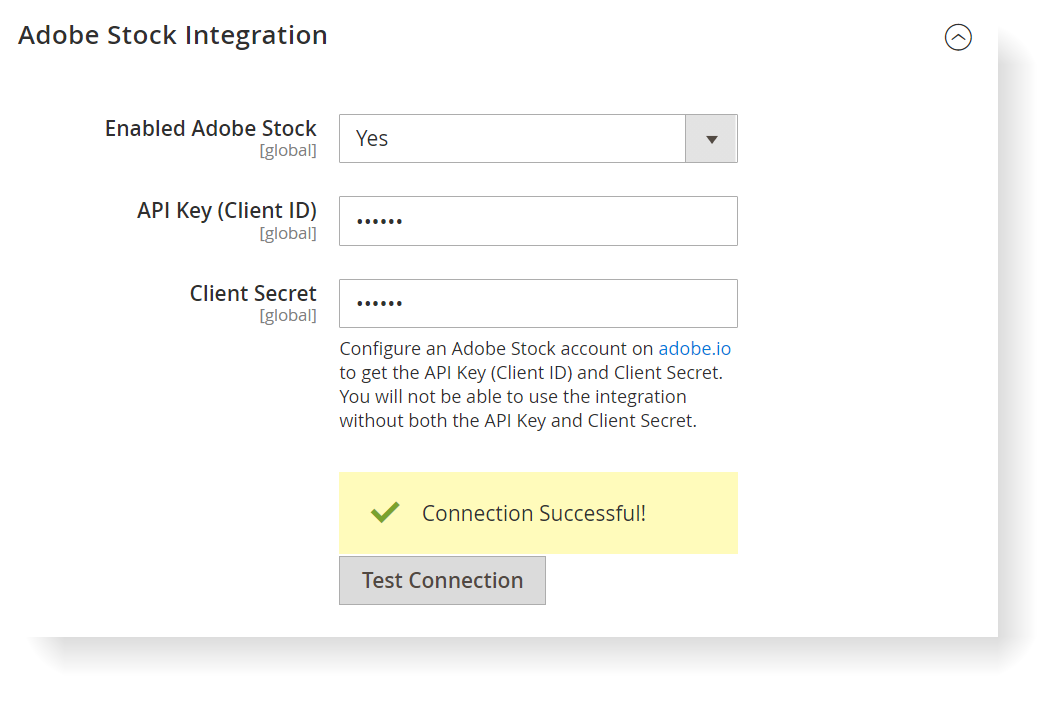Viewport: 1063px width, 702px height.
Task: Click the dropdown arrow beside Yes
Action: click(x=711, y=139)
